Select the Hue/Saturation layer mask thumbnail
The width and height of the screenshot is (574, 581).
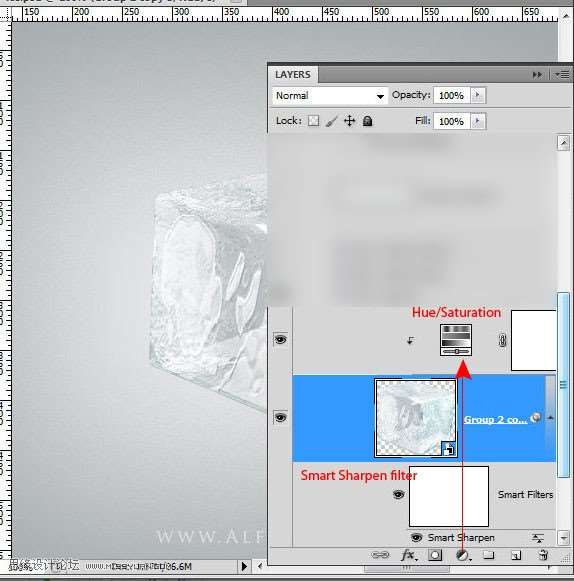tap(534, 340)
